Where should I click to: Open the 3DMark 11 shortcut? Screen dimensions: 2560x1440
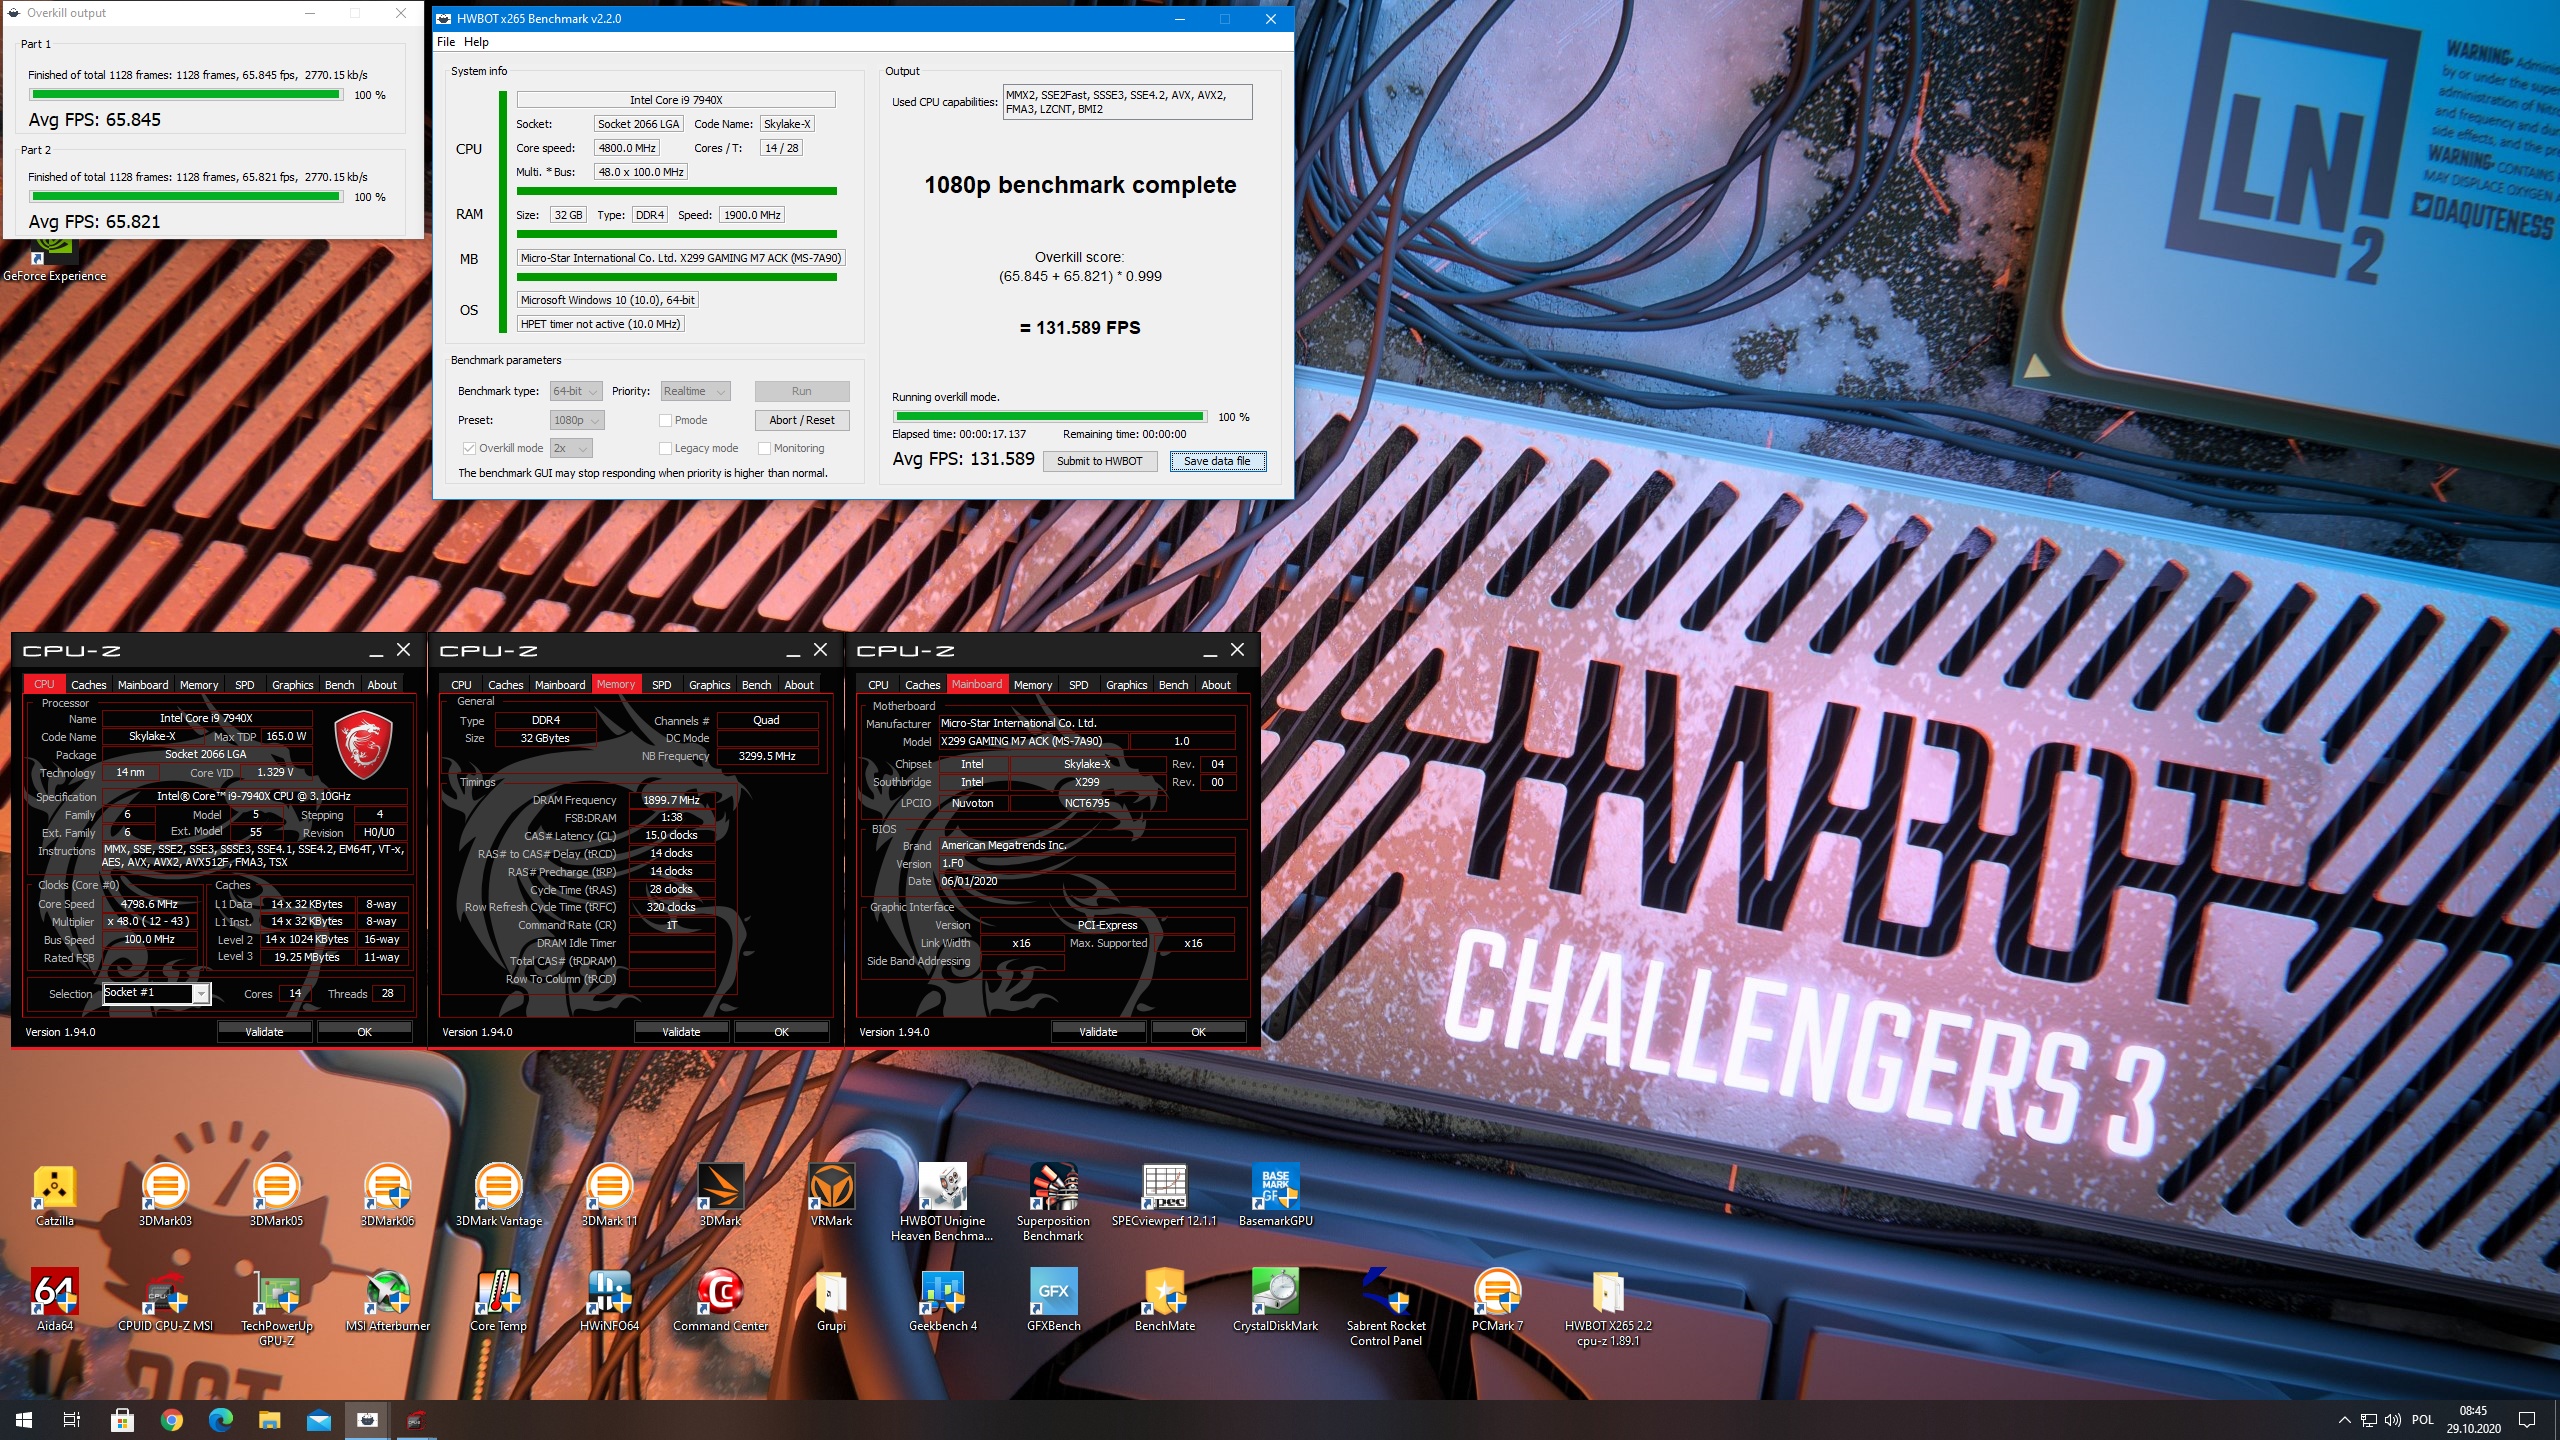point(609,1196)
